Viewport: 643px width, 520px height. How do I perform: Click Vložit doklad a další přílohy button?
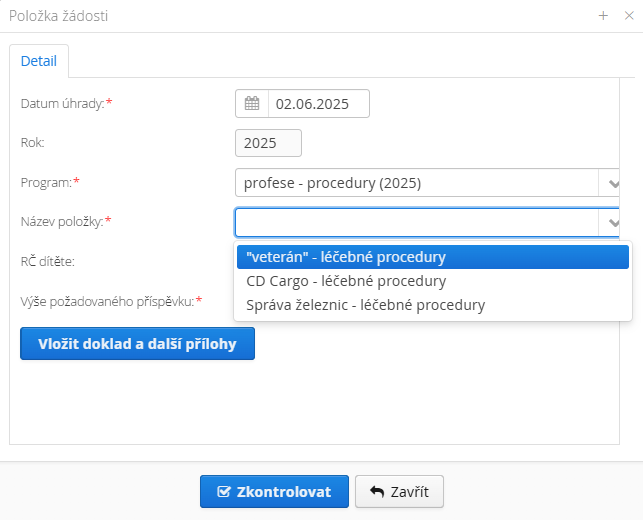tap(137, 344)
